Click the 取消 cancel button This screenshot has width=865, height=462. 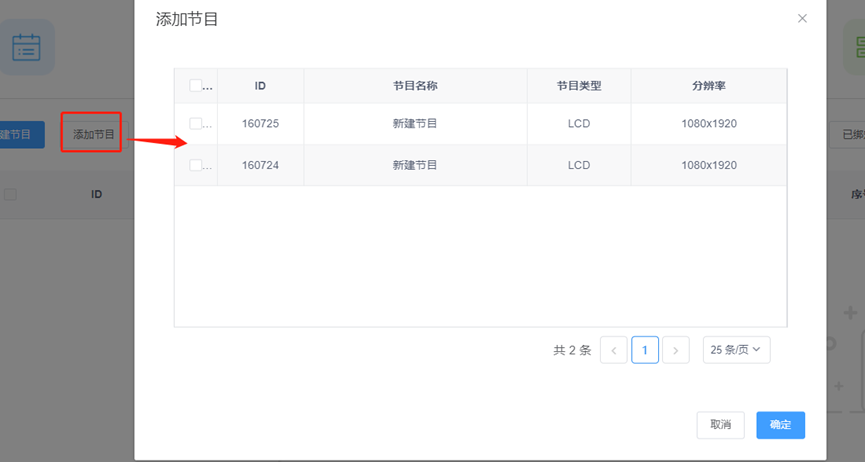pos(720,425)
